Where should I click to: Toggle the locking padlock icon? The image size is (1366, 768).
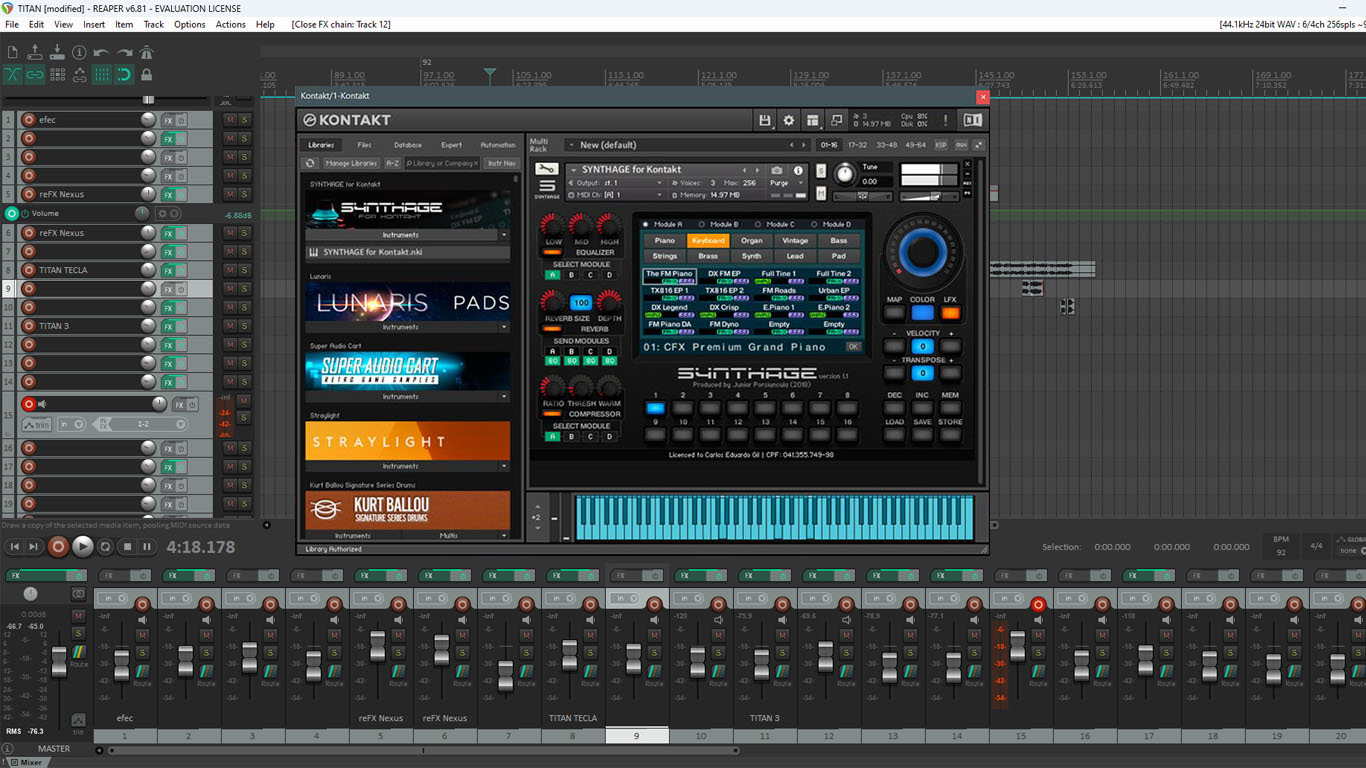point(147,74)
